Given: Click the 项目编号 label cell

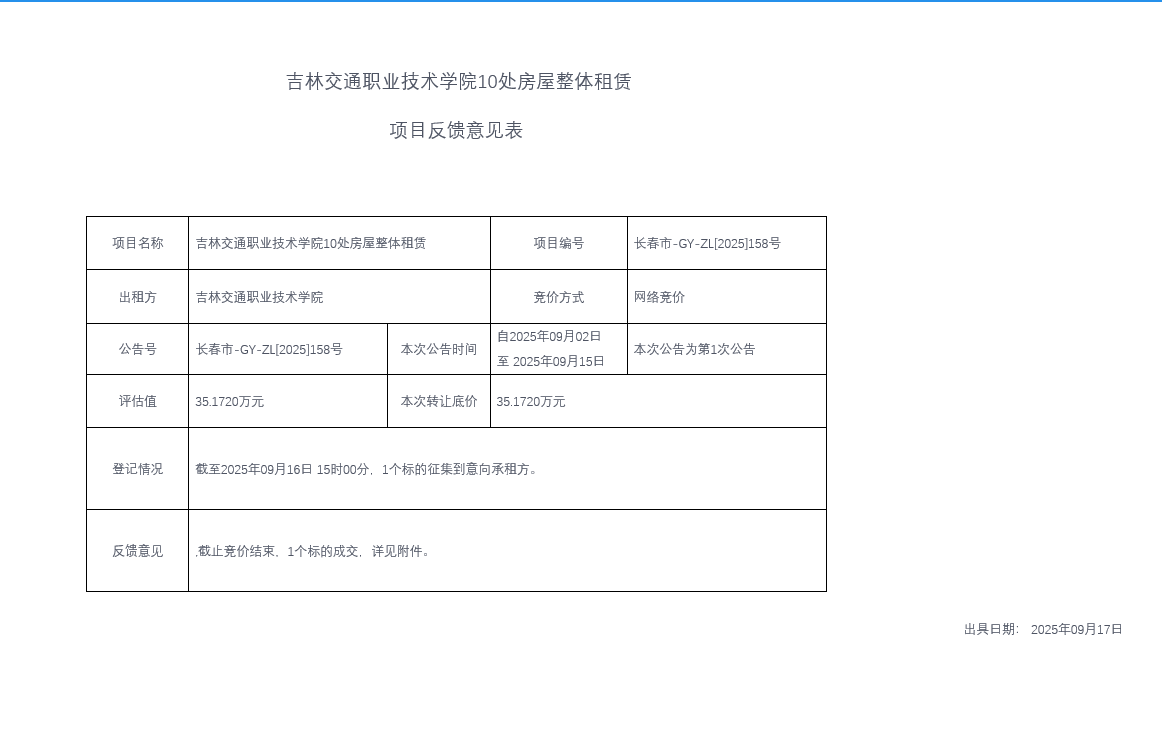Looking at the screenshot, I should tap(558, 243).
